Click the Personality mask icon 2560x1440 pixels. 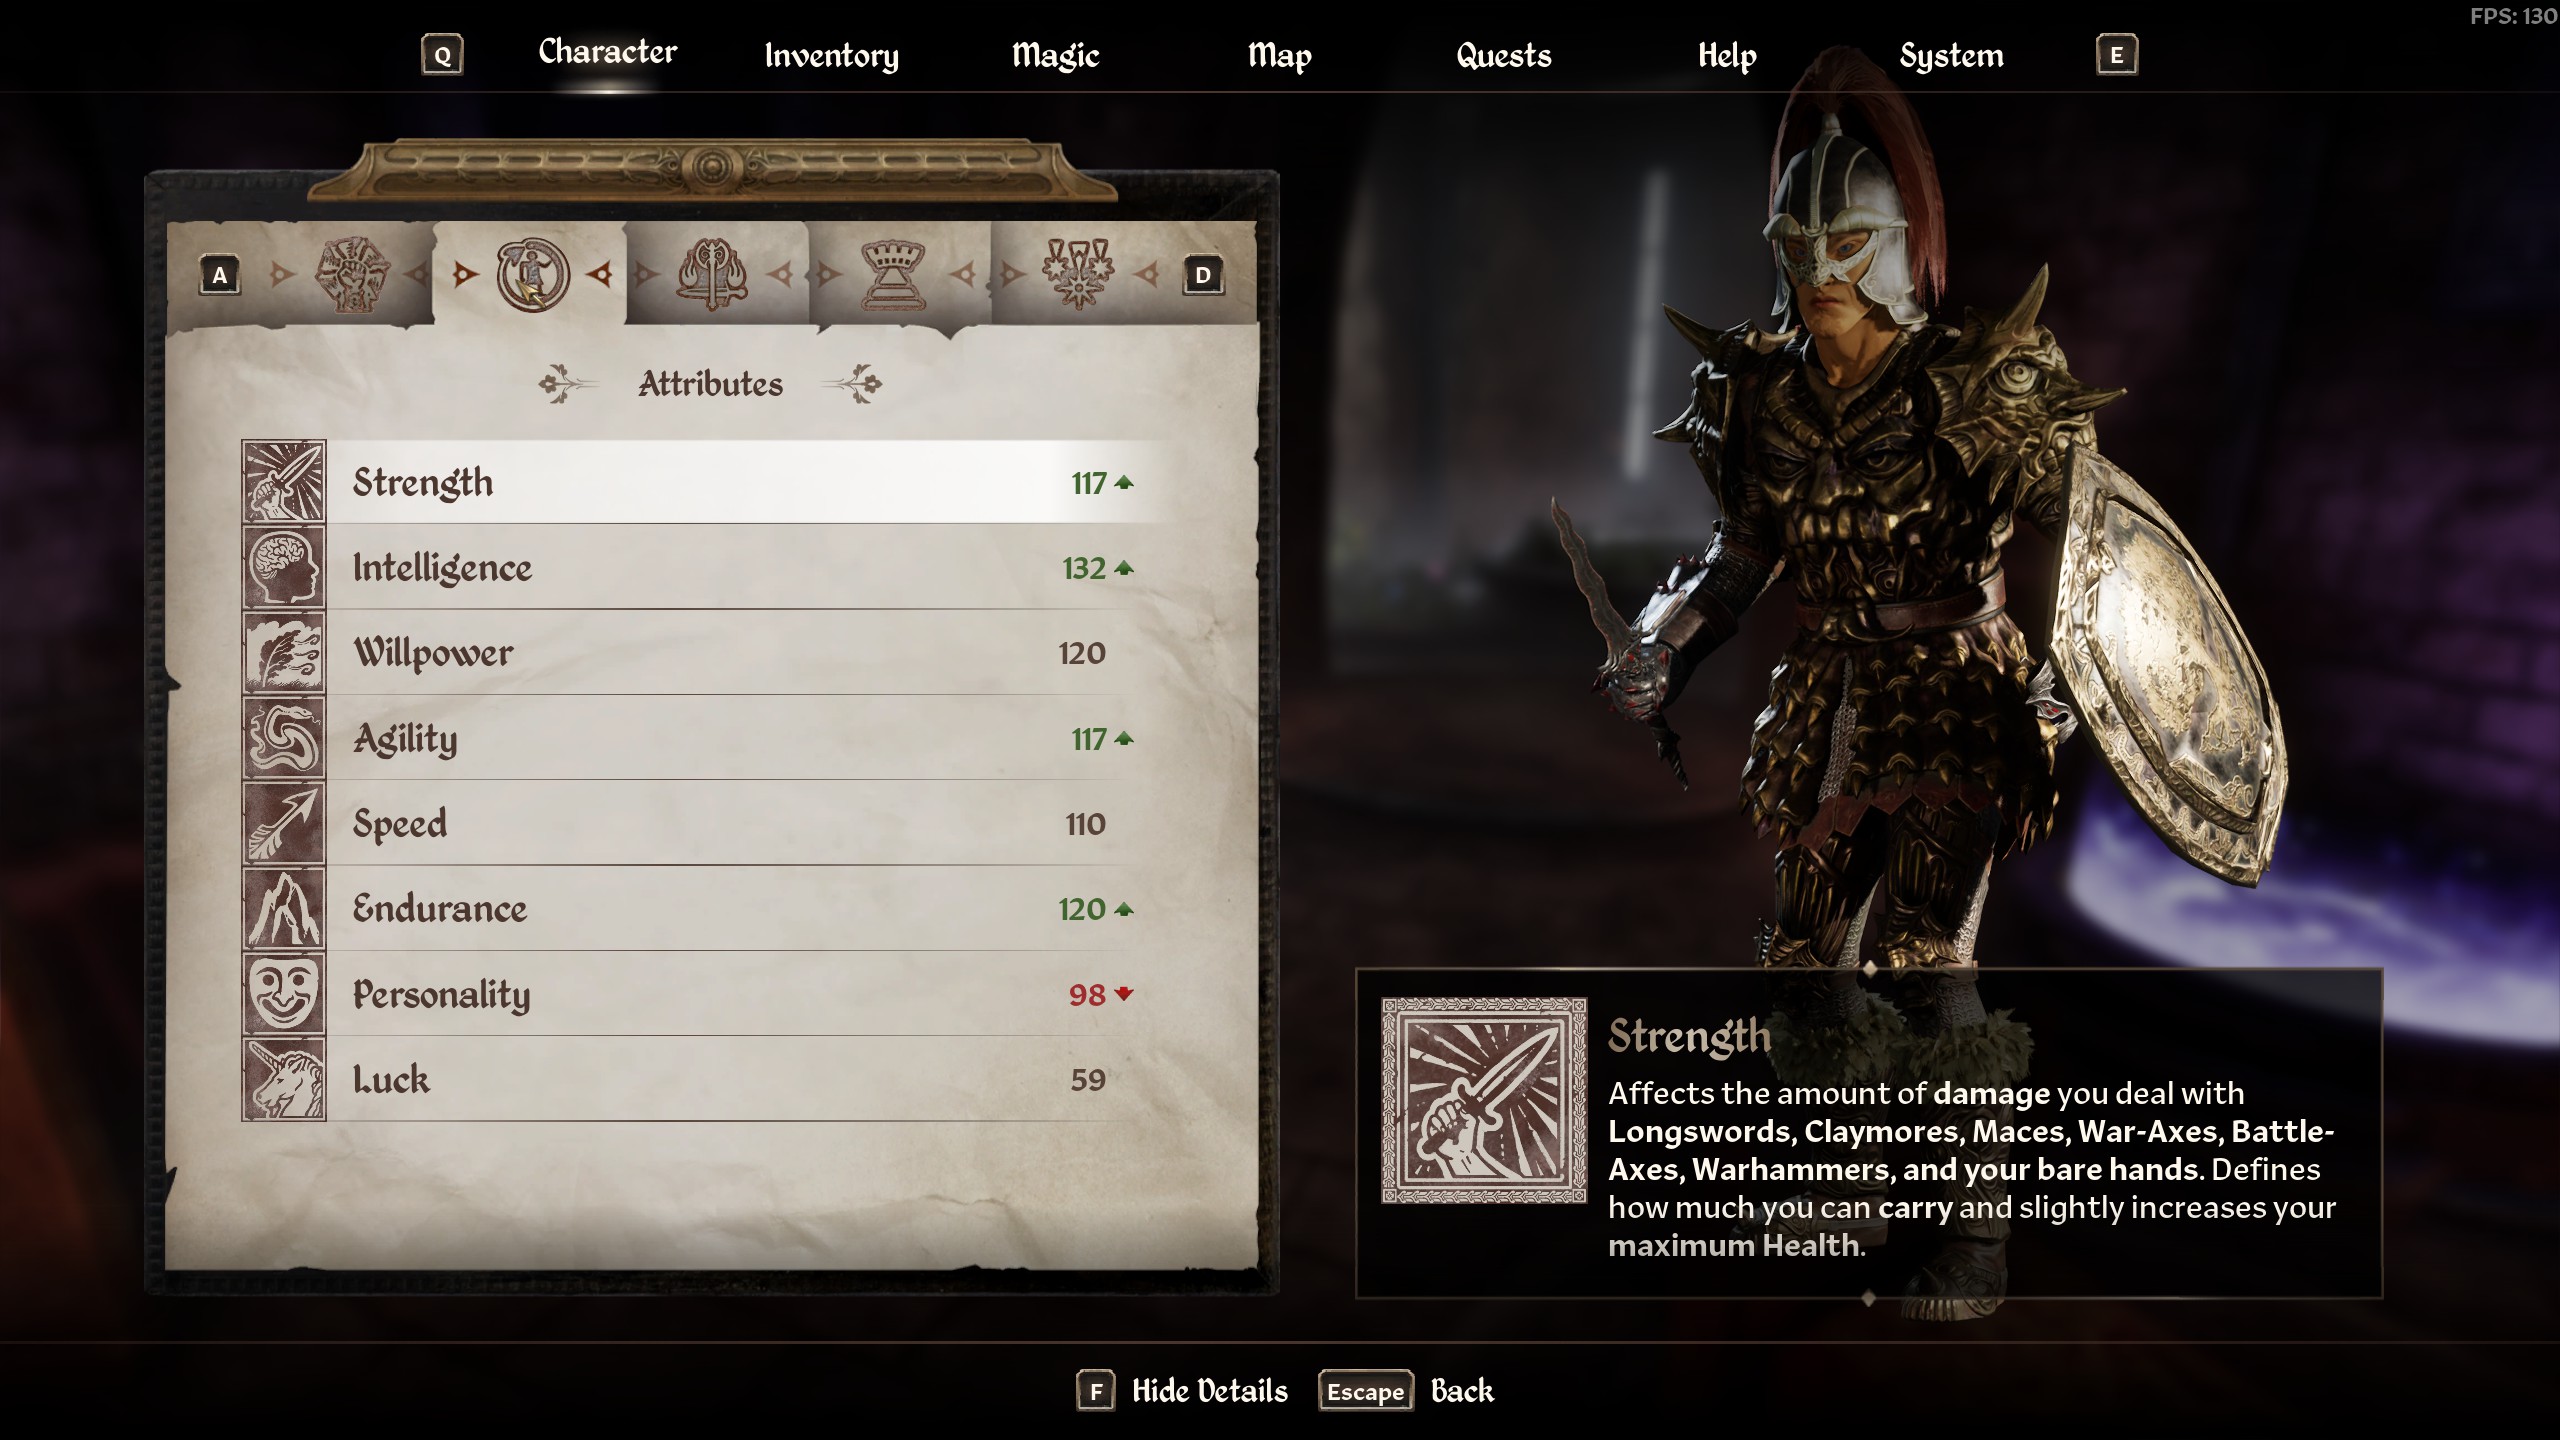click(284, 994)
